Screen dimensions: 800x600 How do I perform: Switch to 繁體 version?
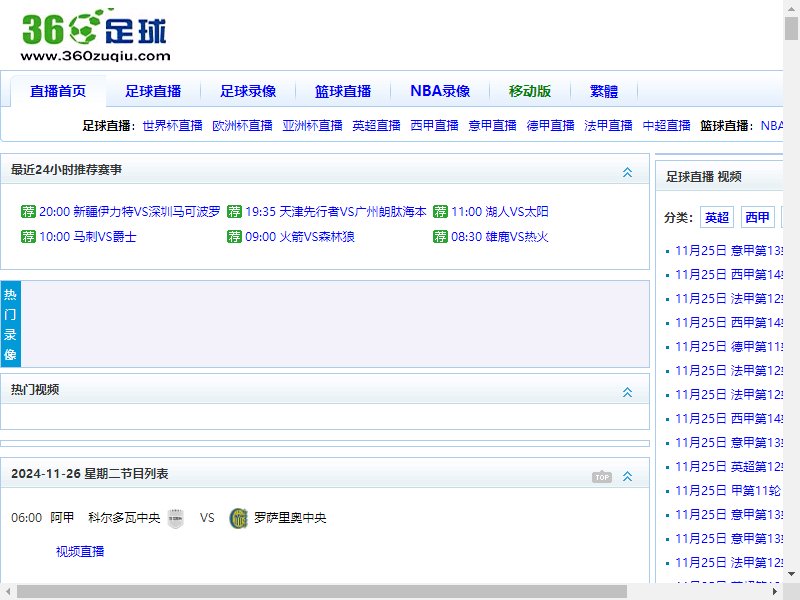point(604,91)
